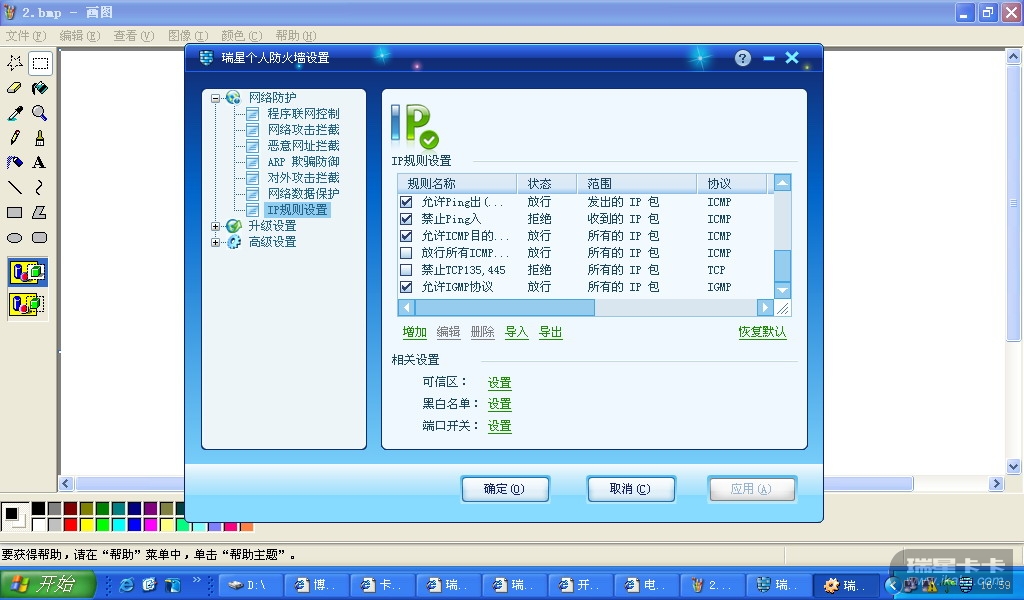Click the 增加 link to add rule

point(415,332)
